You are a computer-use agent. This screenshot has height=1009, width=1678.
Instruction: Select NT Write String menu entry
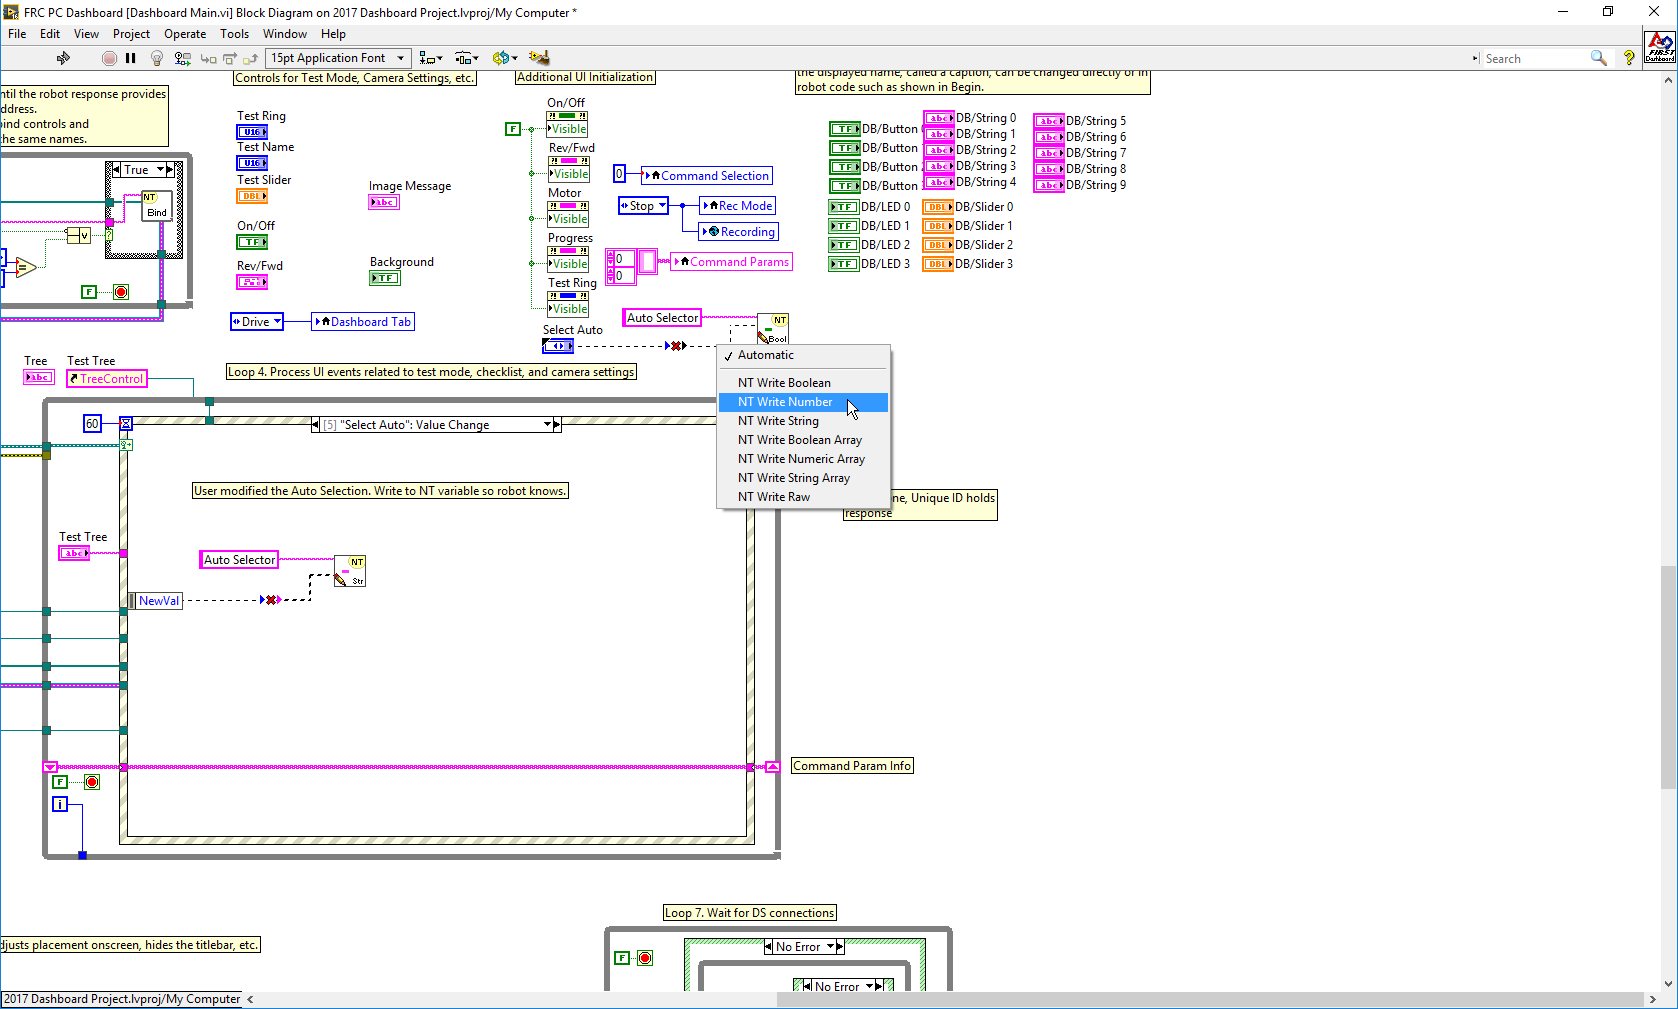[x=804, y=421]
